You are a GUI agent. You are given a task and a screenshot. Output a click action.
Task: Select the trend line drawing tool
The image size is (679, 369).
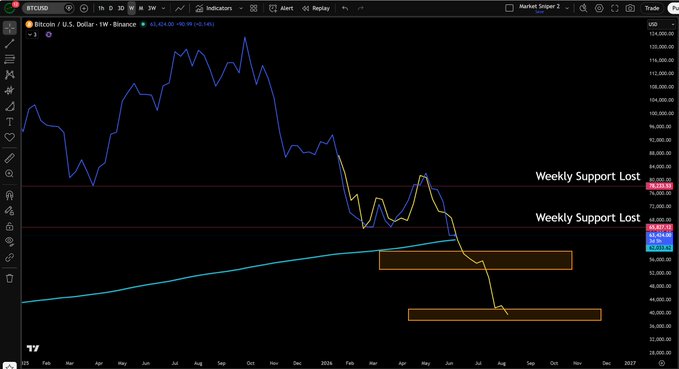point(10,43)
